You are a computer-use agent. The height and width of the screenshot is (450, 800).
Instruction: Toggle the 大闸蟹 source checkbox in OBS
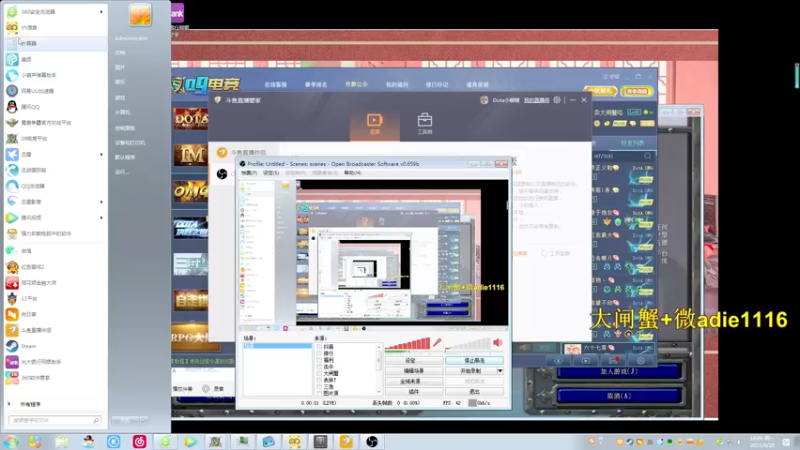pos(319,373)
